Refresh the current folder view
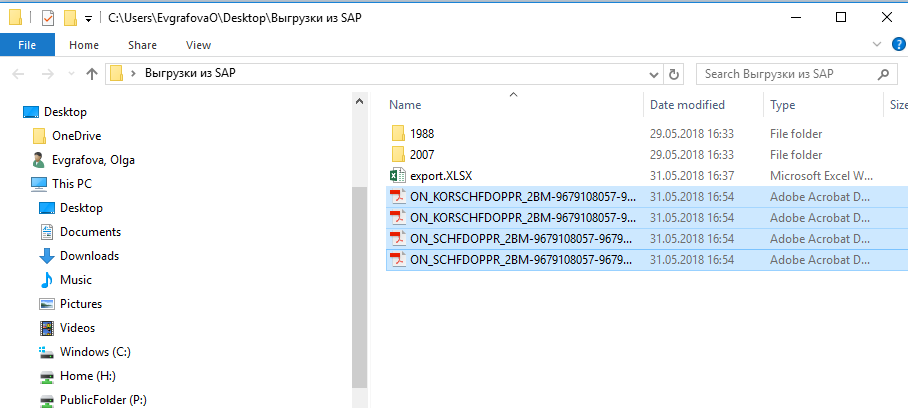 (x=675, y=74)
